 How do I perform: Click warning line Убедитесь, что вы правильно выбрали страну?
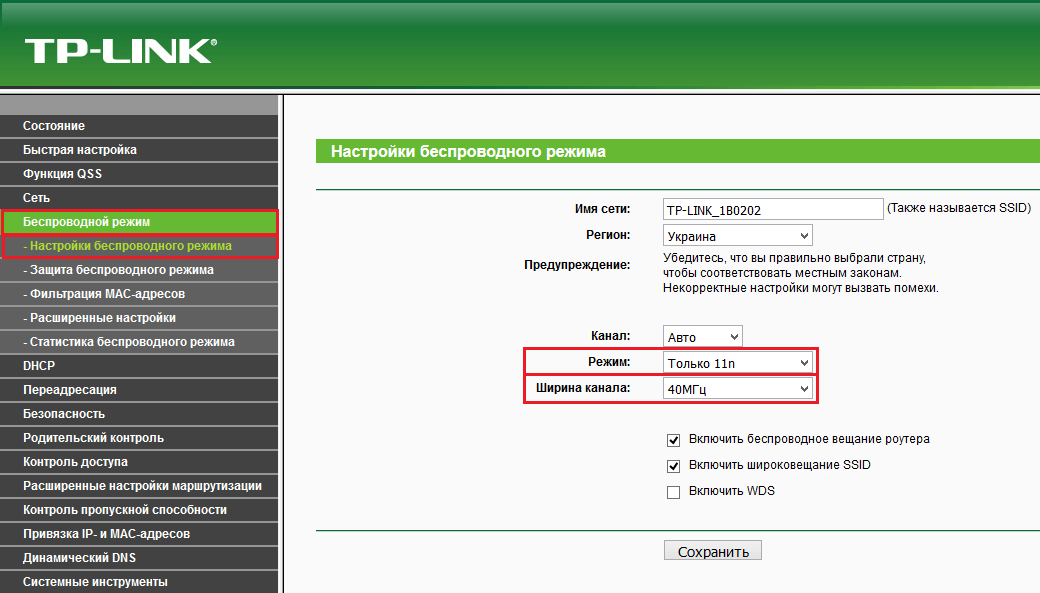point(795,257)
